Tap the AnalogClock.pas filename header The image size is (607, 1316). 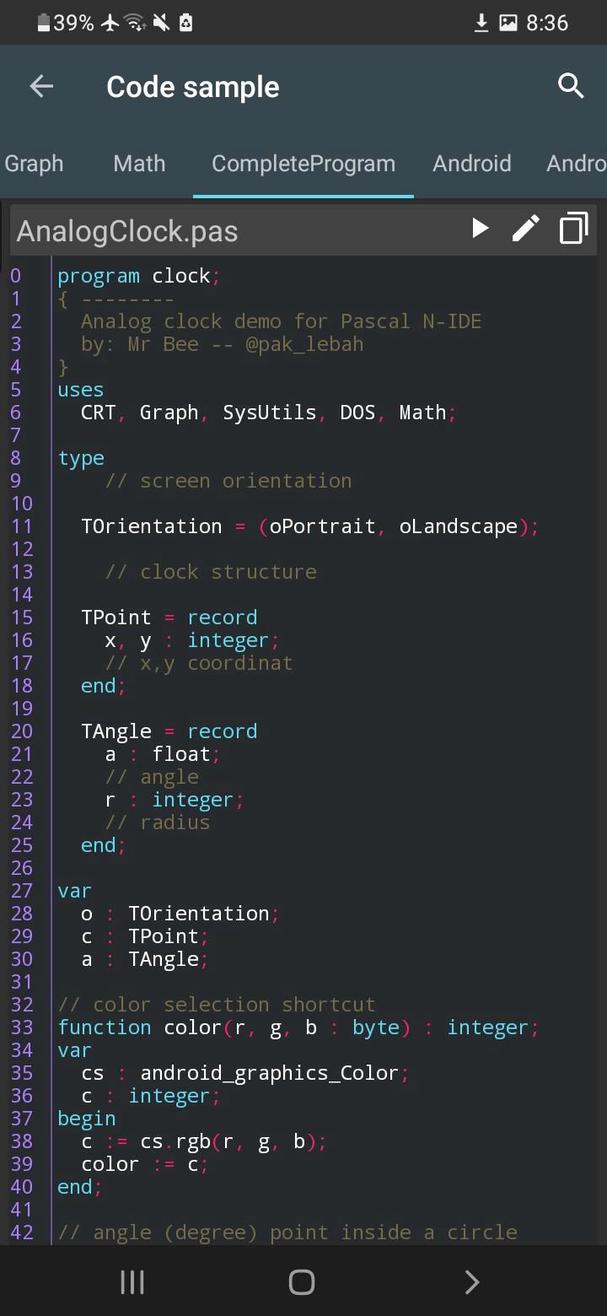[126, 231]
